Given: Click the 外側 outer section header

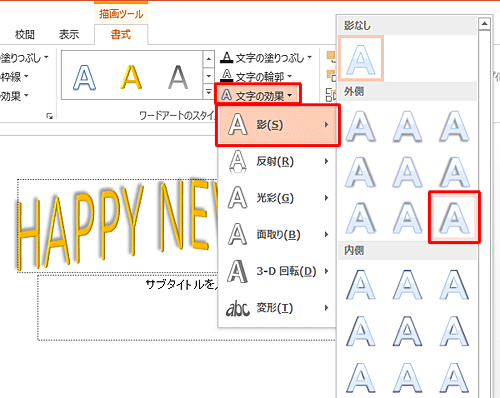Looking at the screenshot, I should click(407, 91).
